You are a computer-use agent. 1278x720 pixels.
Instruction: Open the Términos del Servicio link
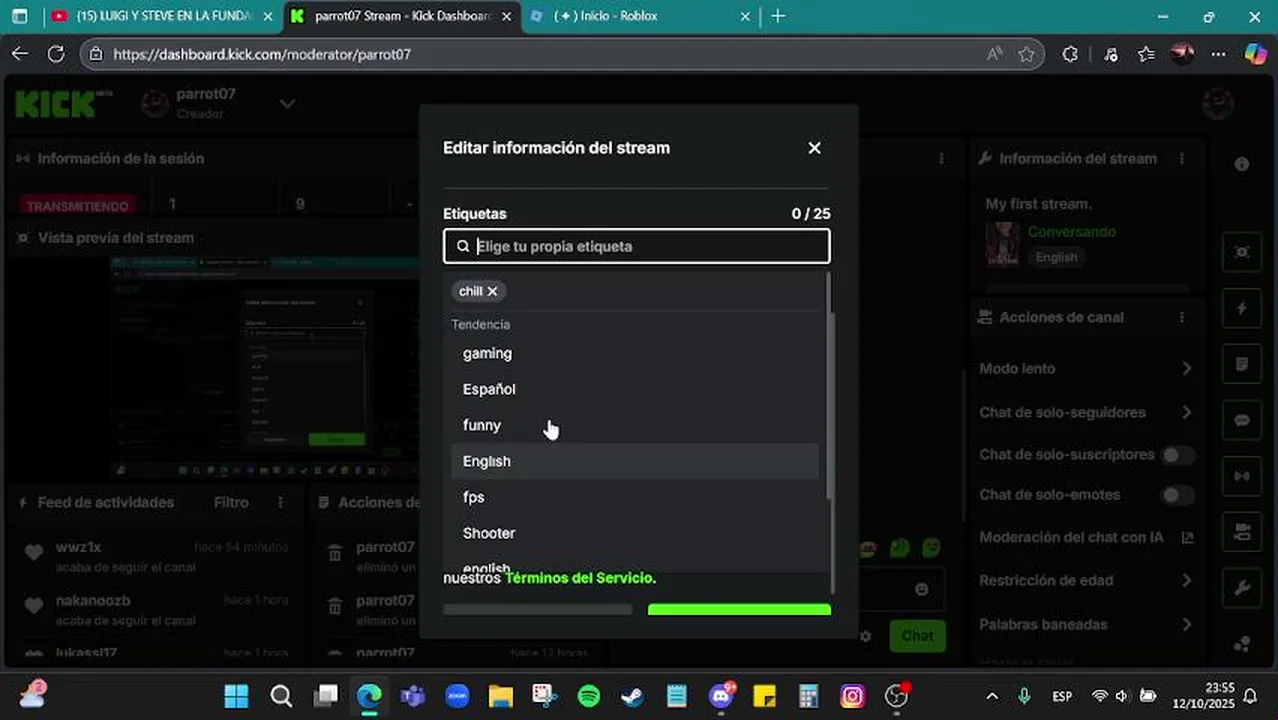(580, 578)
